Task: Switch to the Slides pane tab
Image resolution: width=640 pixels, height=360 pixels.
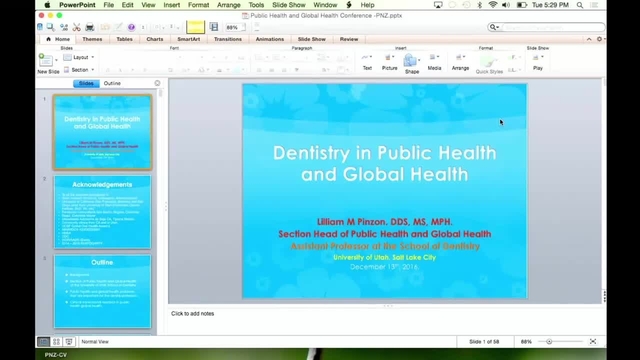Action: 86,83
